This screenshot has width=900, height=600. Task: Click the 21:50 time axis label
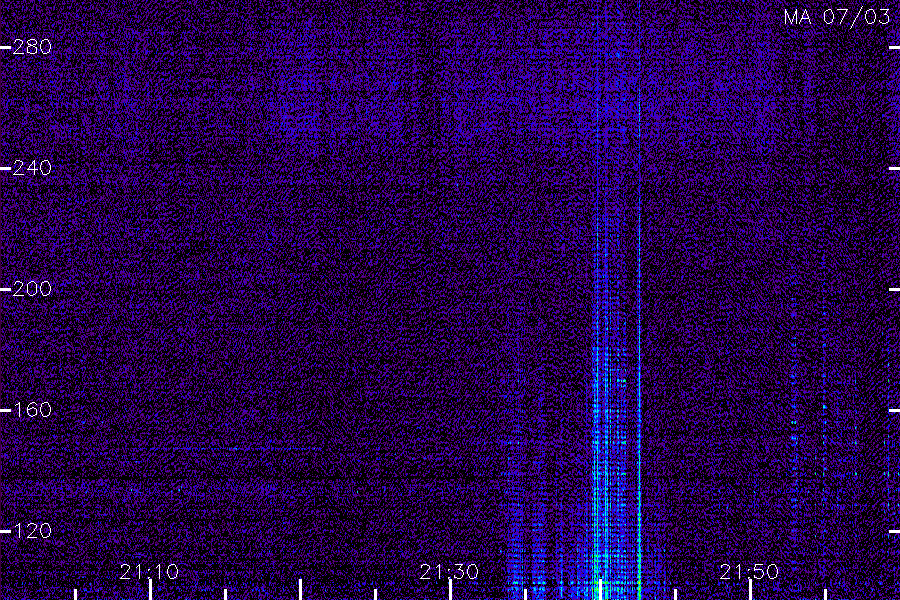click(749, 572)
